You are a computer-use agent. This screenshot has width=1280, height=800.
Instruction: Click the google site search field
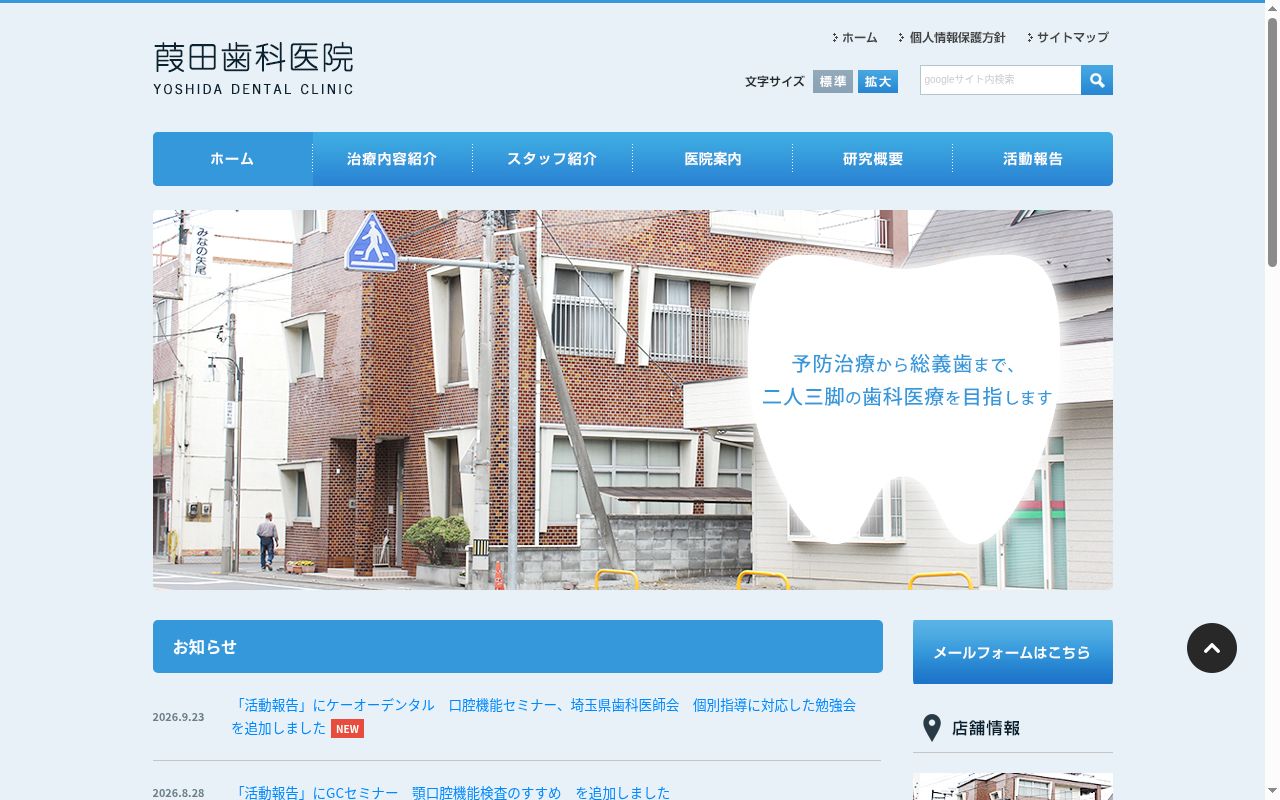pos(1000,80)
